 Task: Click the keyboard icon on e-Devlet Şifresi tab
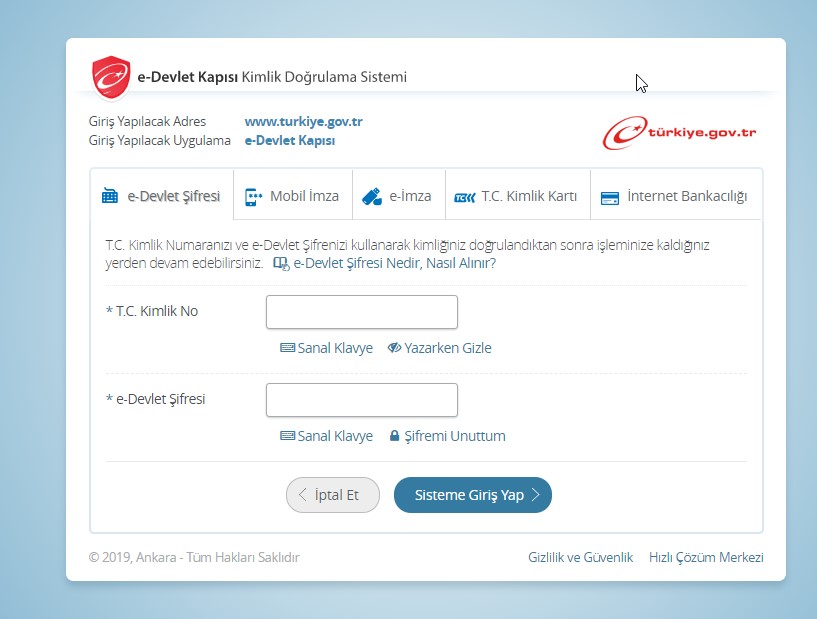[110, 197]
